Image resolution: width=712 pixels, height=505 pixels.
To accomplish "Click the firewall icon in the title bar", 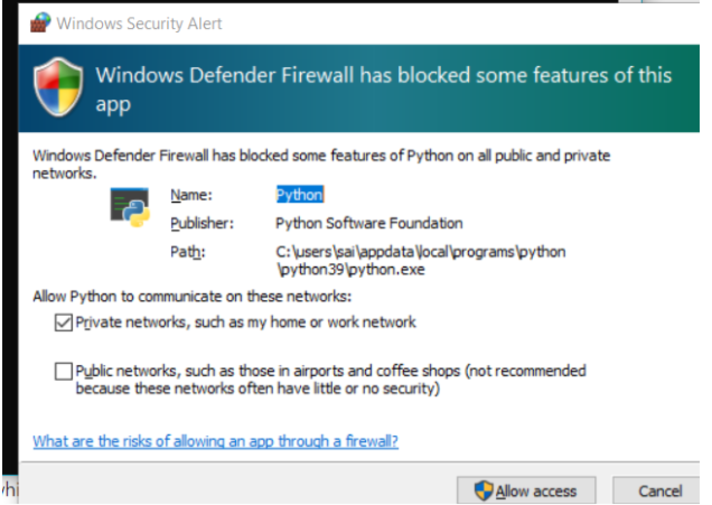I will (41, 23).
